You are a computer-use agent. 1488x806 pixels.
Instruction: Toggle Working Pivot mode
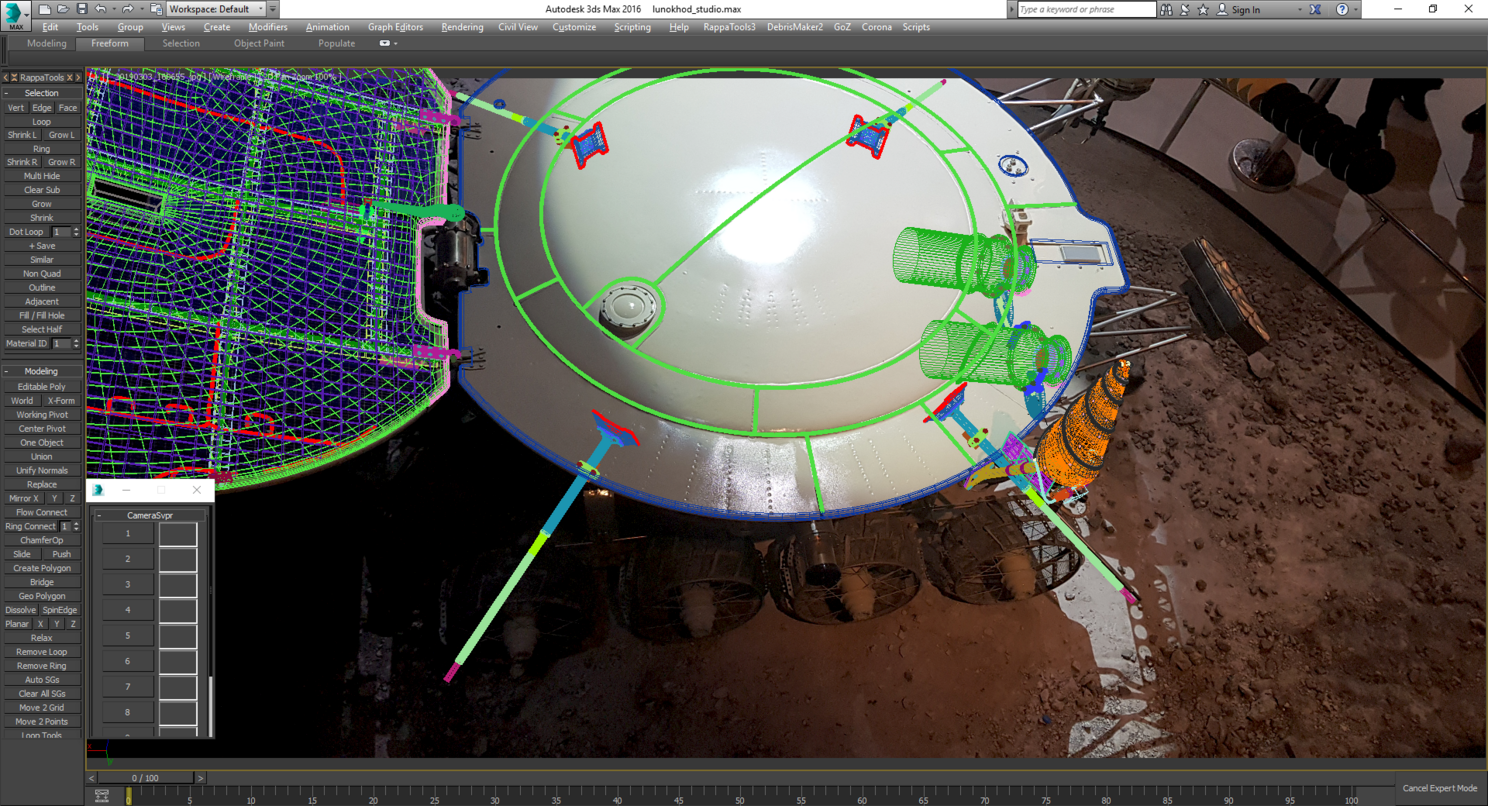(42, 415)
